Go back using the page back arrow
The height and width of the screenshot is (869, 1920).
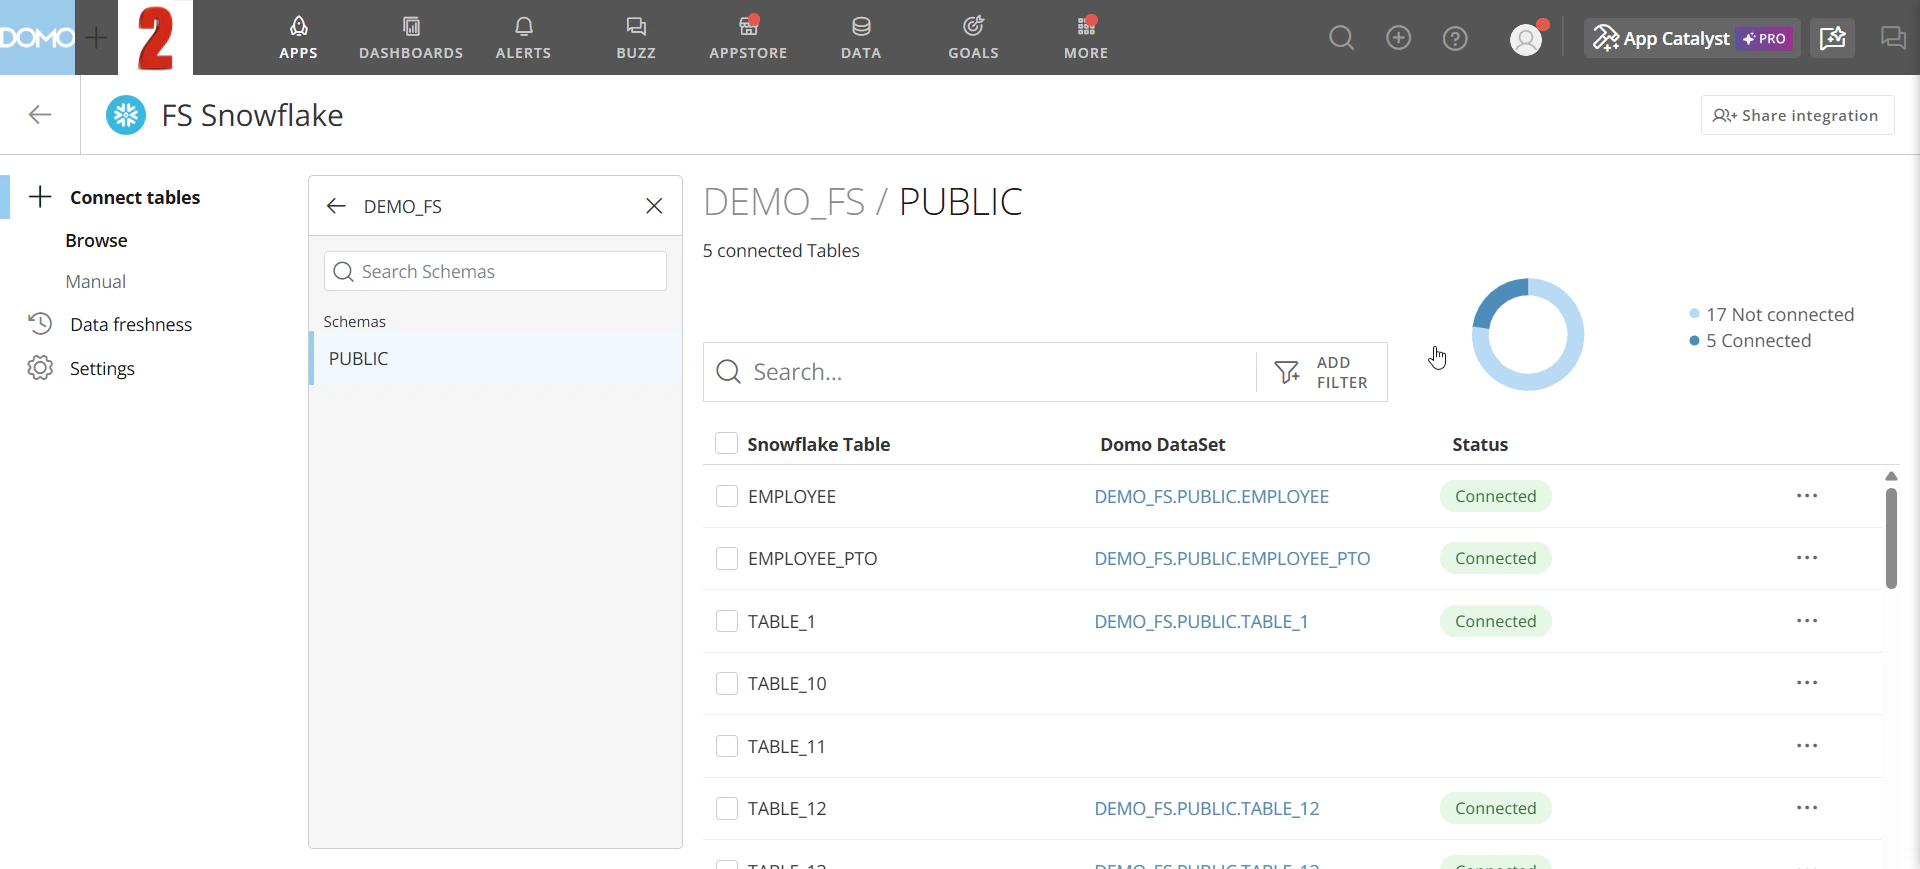pyautogui.click(x=40, y=115)
